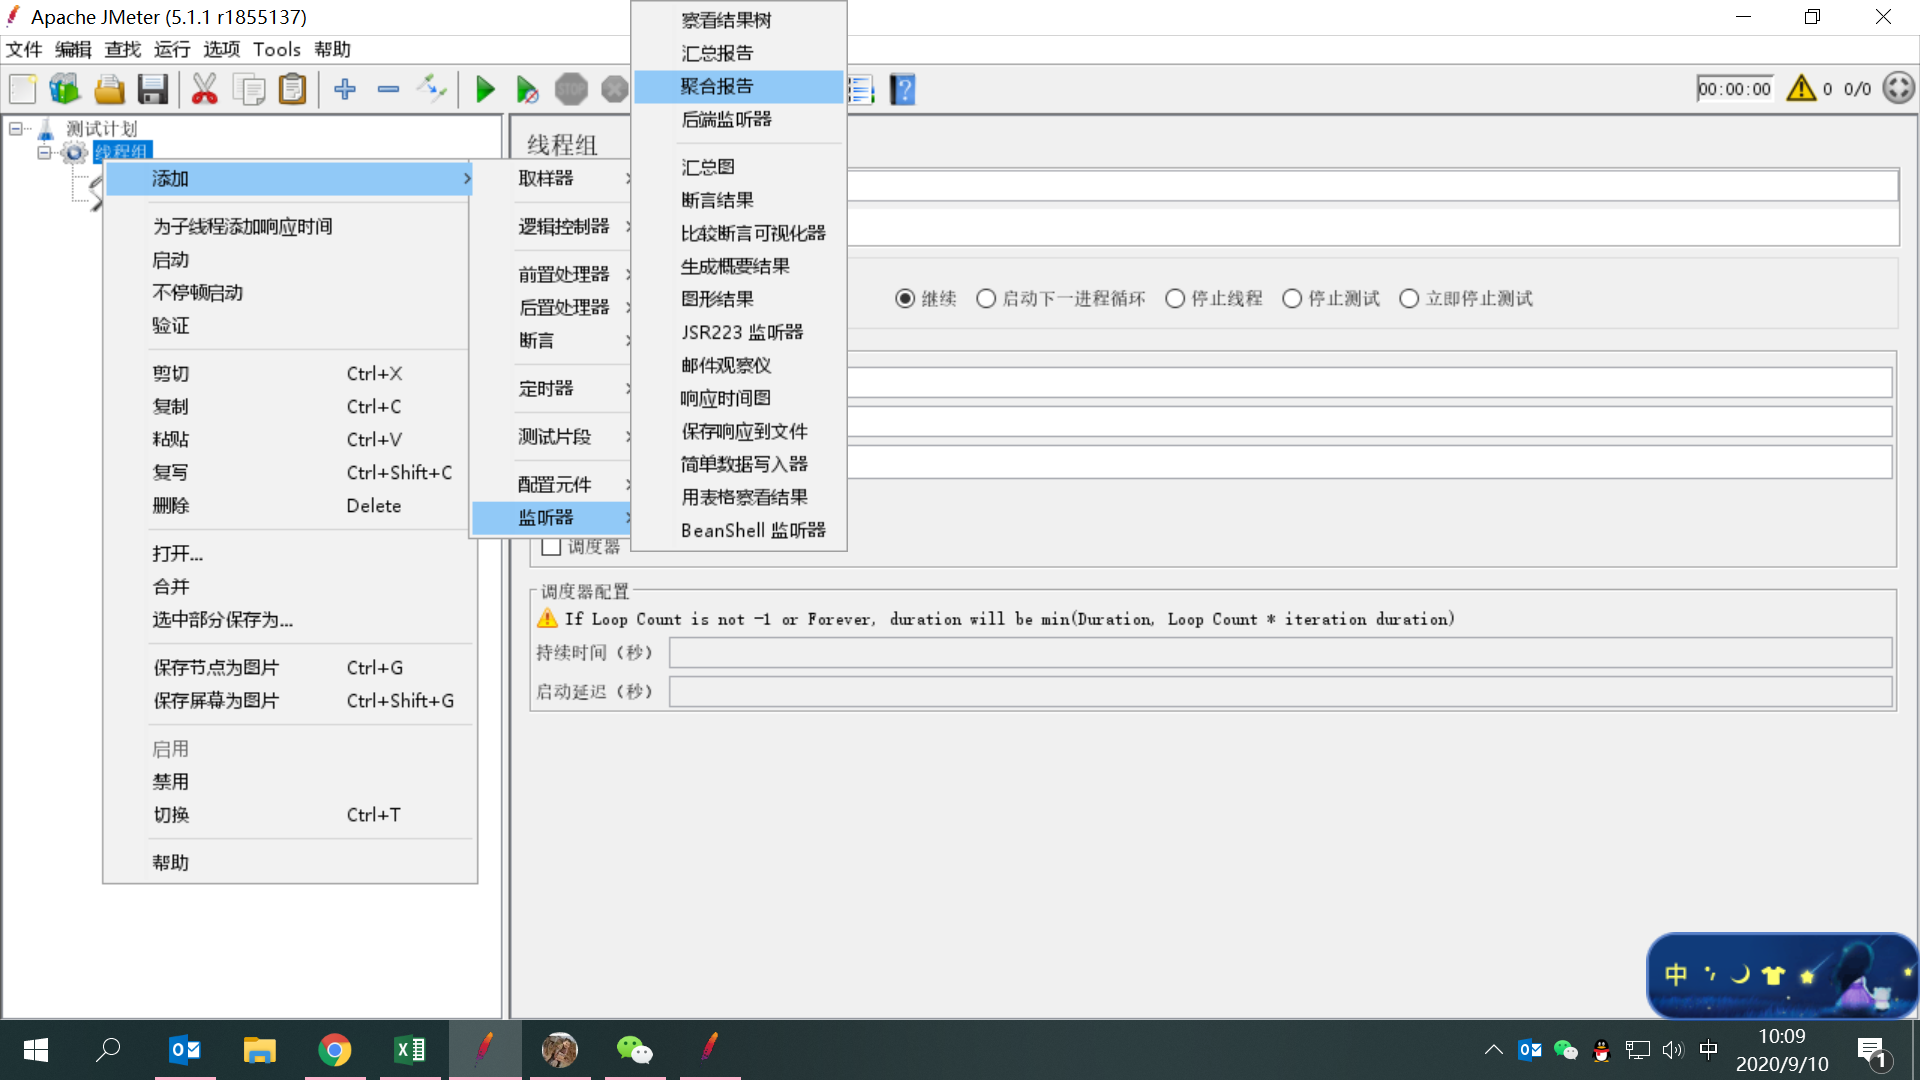Open Chrome from the taskbar
Screen dimensions: 1920x1080
click(335, 1050)
